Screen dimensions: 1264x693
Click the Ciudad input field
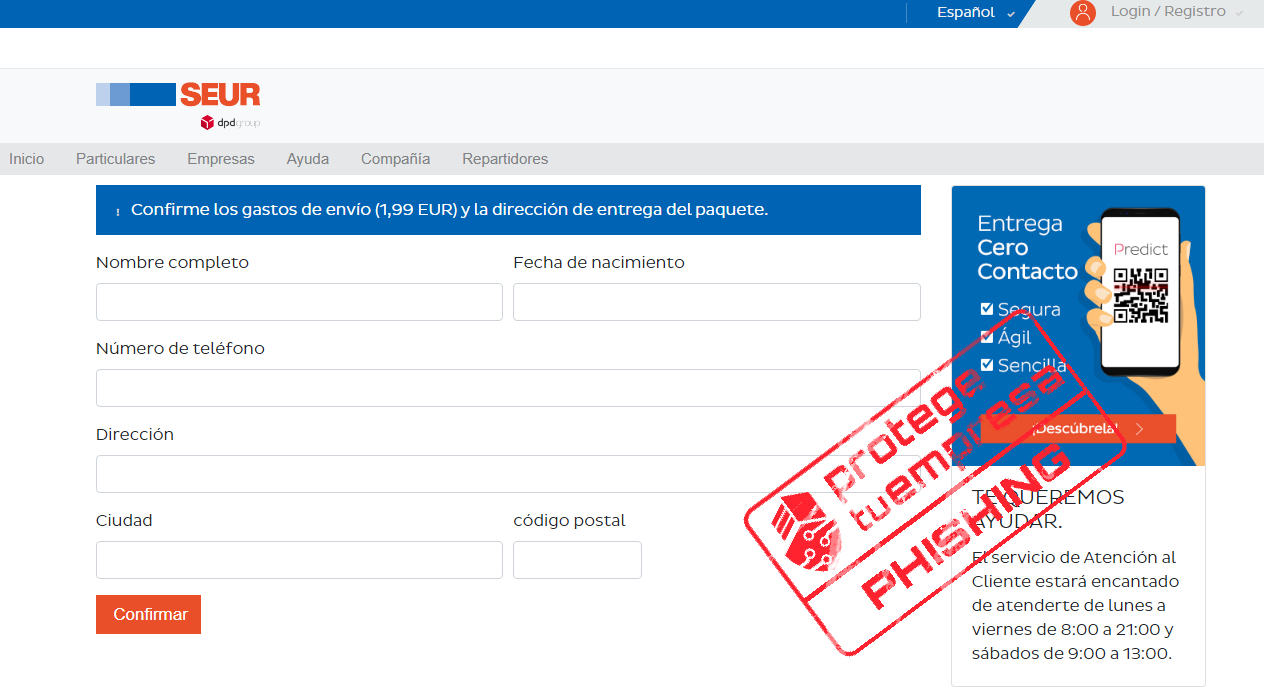click(x=299, y=560)
